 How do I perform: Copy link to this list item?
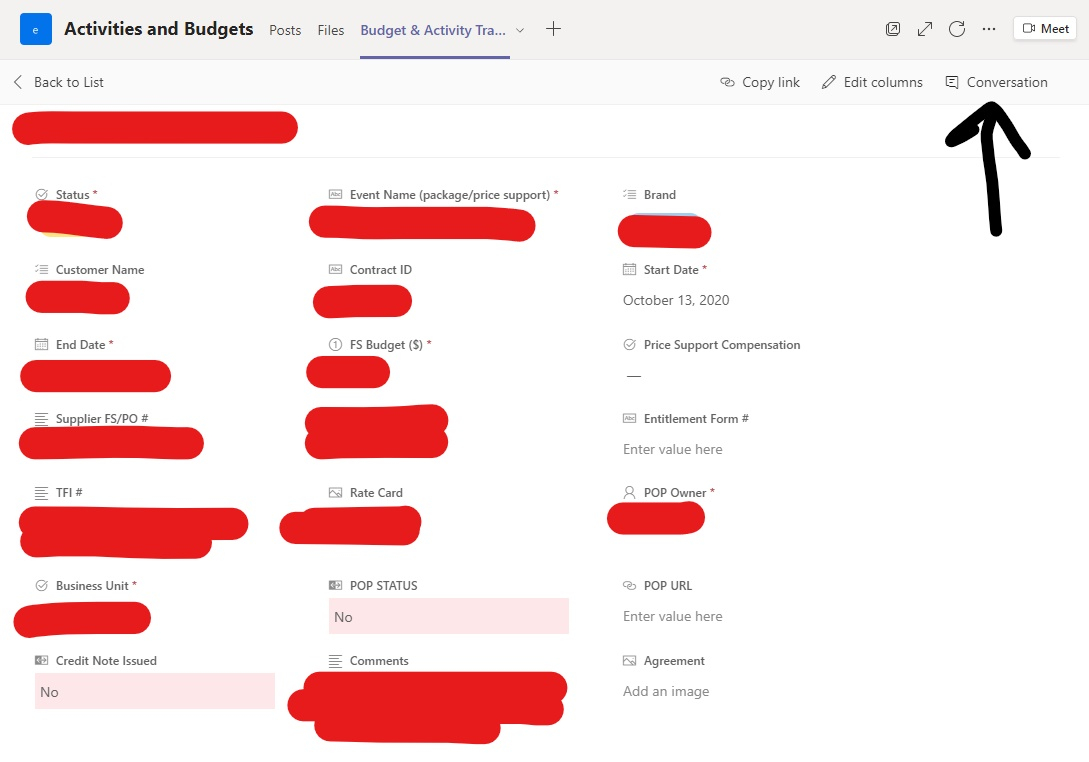pos(760,82)
